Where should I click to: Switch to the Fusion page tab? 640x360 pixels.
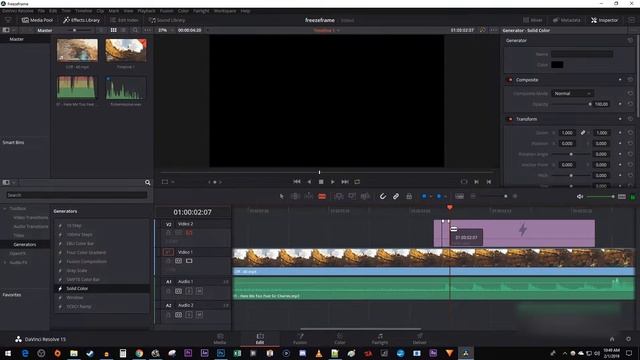click(x=300, y=339)
